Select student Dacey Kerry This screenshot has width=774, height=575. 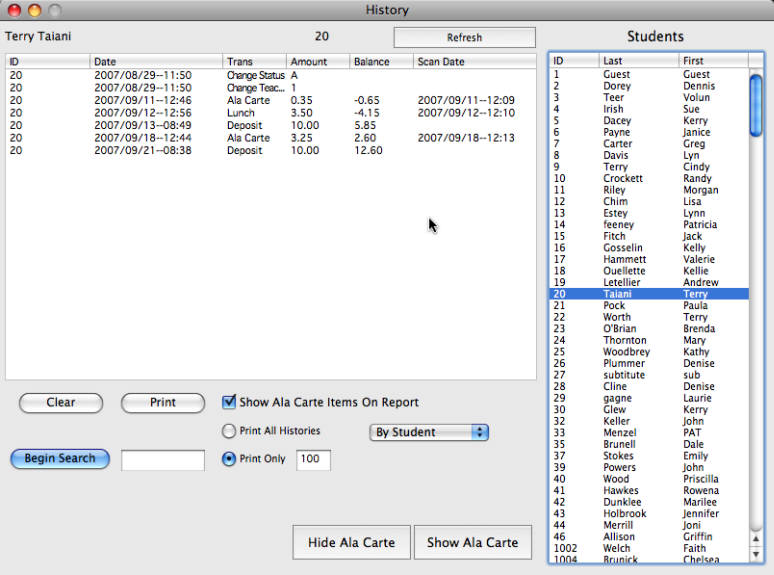(649, 120)
